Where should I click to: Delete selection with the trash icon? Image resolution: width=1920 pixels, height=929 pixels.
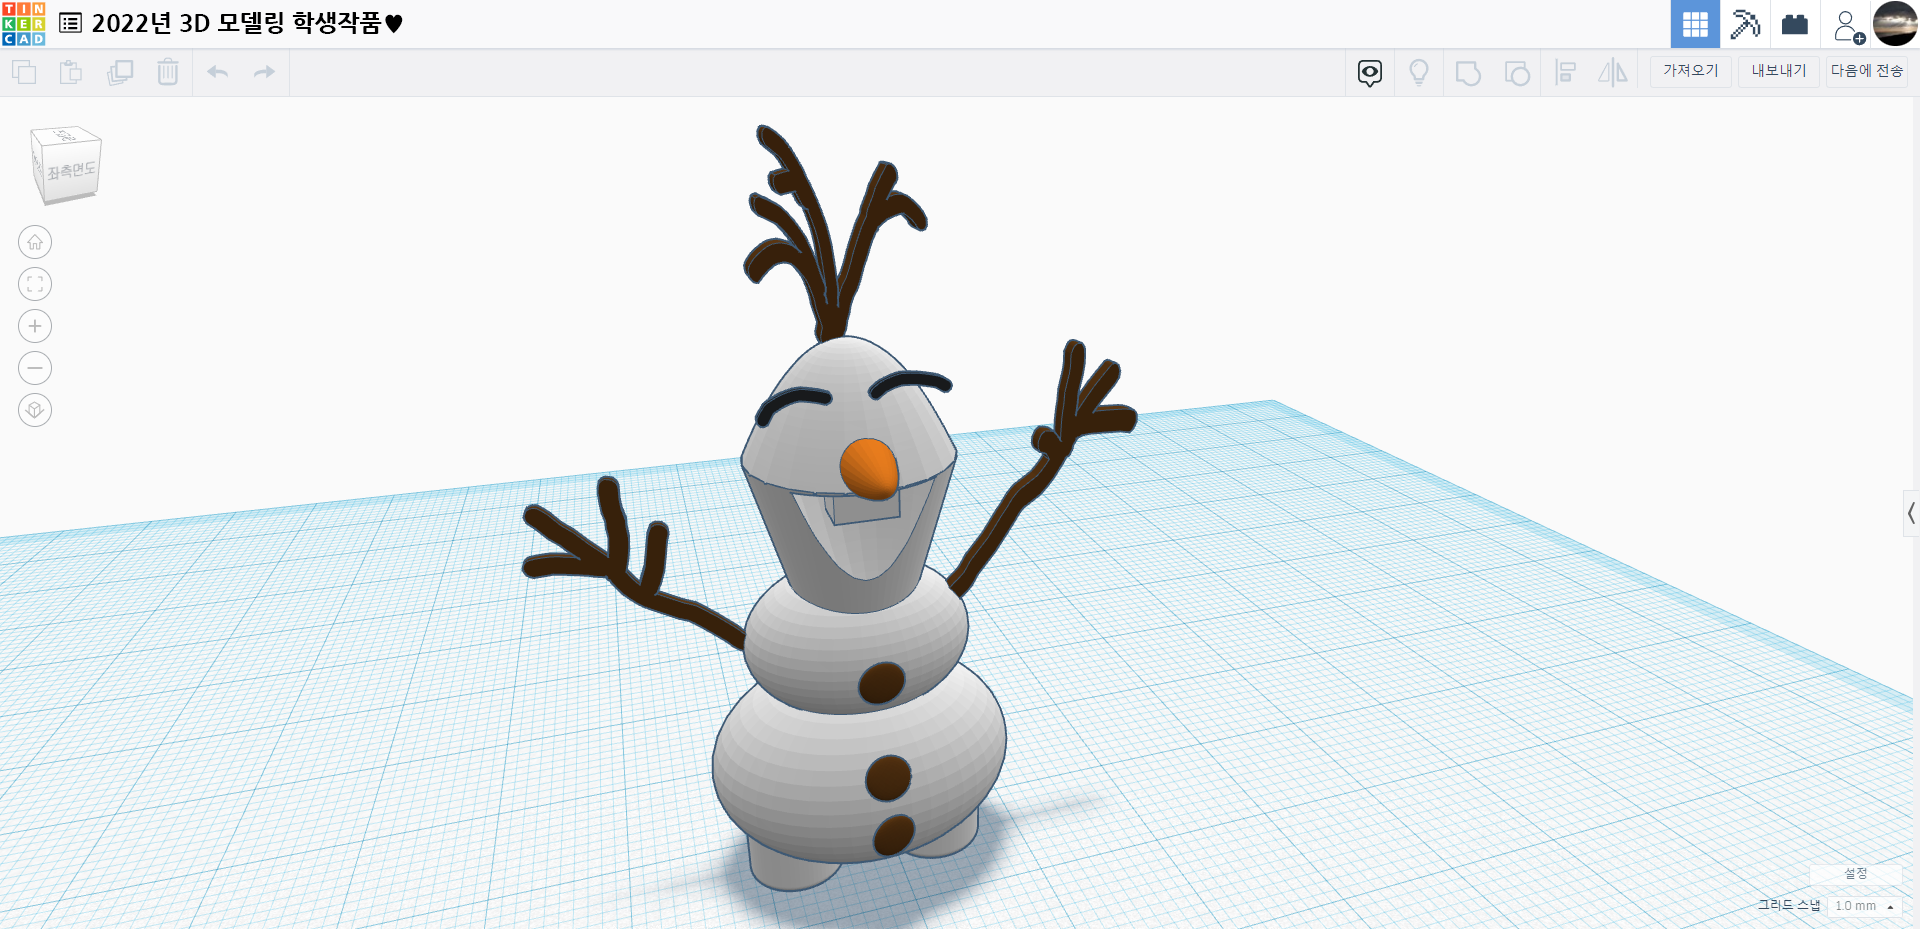tap(168, 72)
